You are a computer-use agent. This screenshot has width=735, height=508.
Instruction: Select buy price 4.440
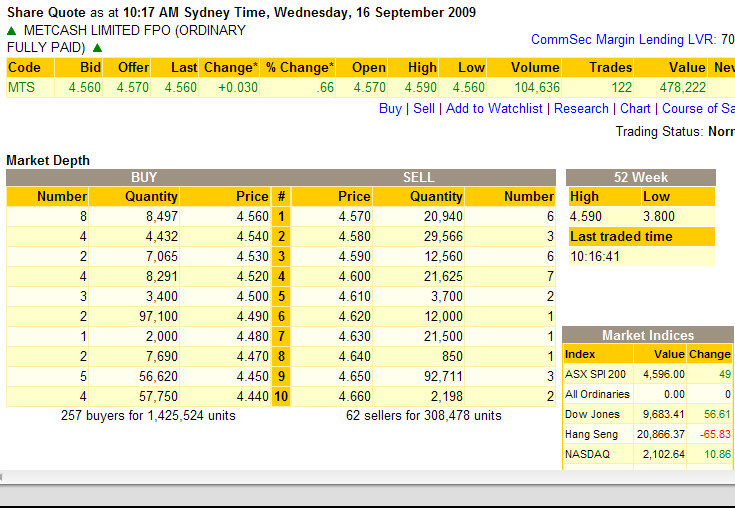253,396
